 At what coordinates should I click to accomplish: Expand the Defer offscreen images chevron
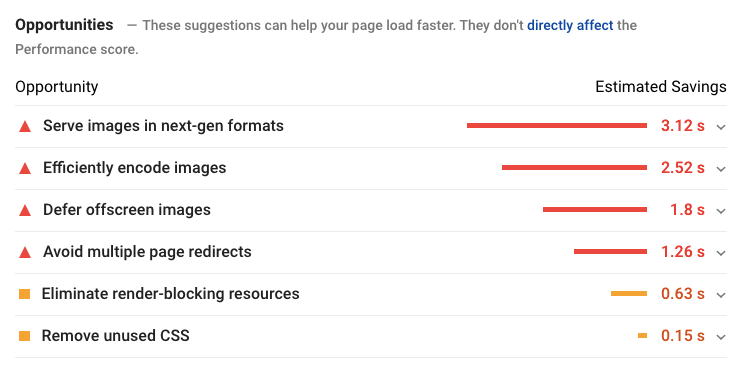click(721, 211)
